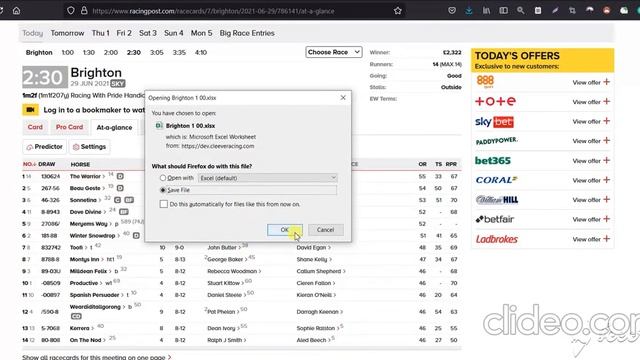Open clipboard extension toolbar icon
640x360 pixels.
538,11
